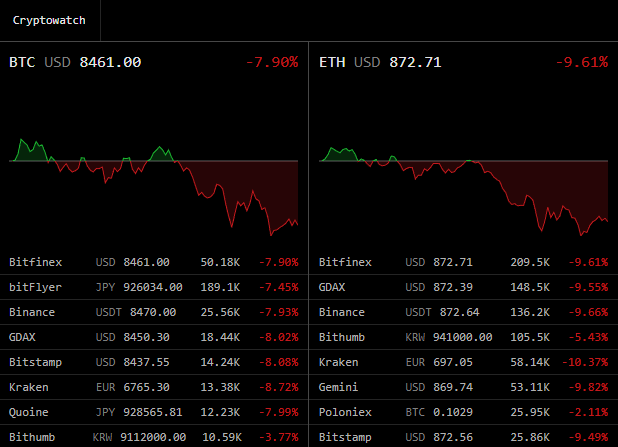The height and width of the screenshot is (447, 618).
Task: Select the BTC header -7.90% change
Action: coord(272,62)
